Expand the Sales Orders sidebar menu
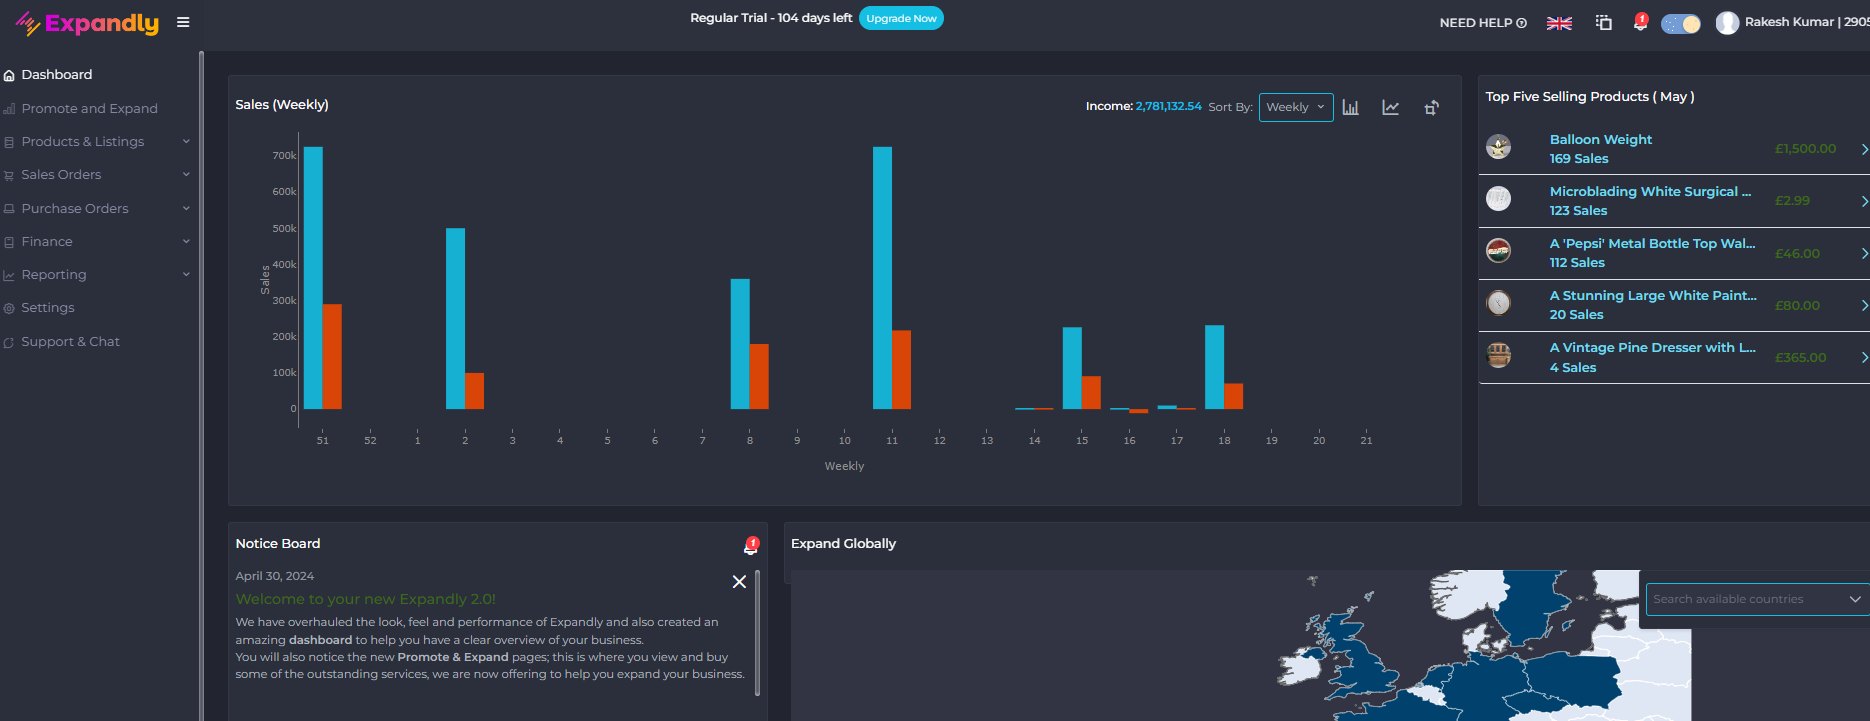The image size is (1870, 721). click(x=95, y=175)
